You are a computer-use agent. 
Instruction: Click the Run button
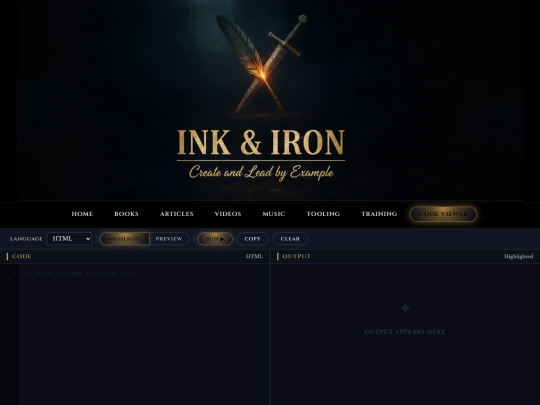pyautogui.click(x=215, y=239)
